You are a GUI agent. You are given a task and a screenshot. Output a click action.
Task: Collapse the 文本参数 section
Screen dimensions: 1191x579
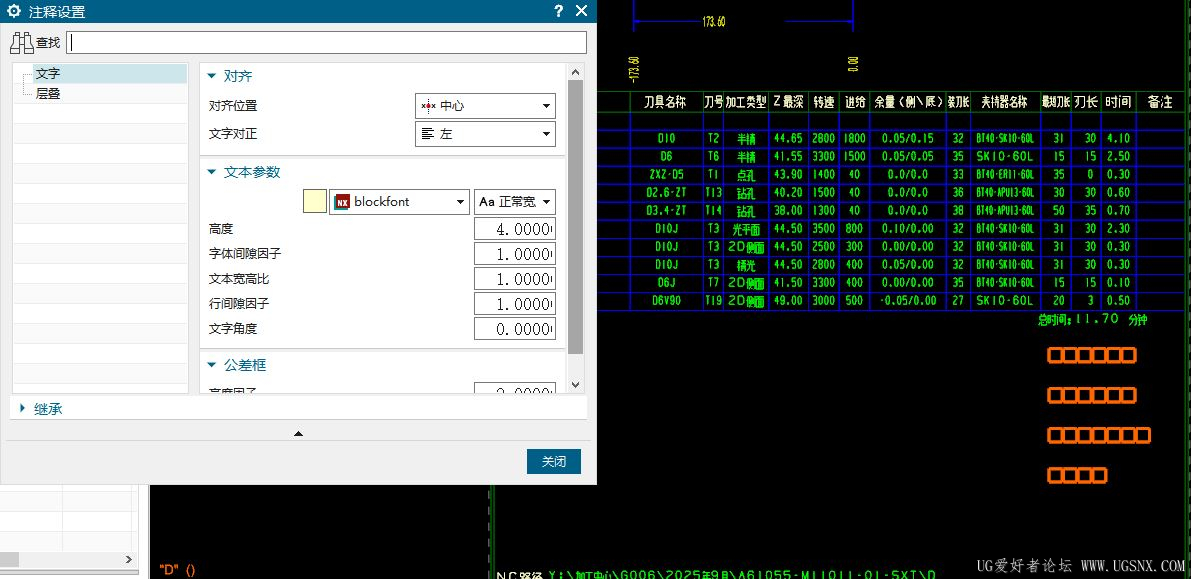tap(213, 172)
